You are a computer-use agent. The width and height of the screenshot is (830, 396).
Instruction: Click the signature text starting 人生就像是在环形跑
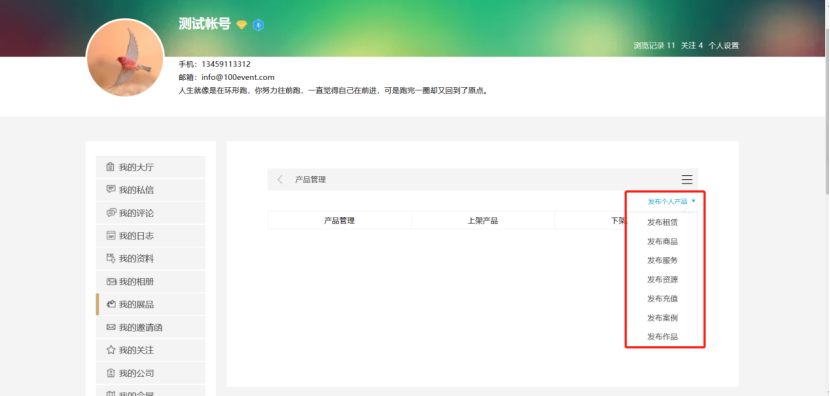coord(333,91)
